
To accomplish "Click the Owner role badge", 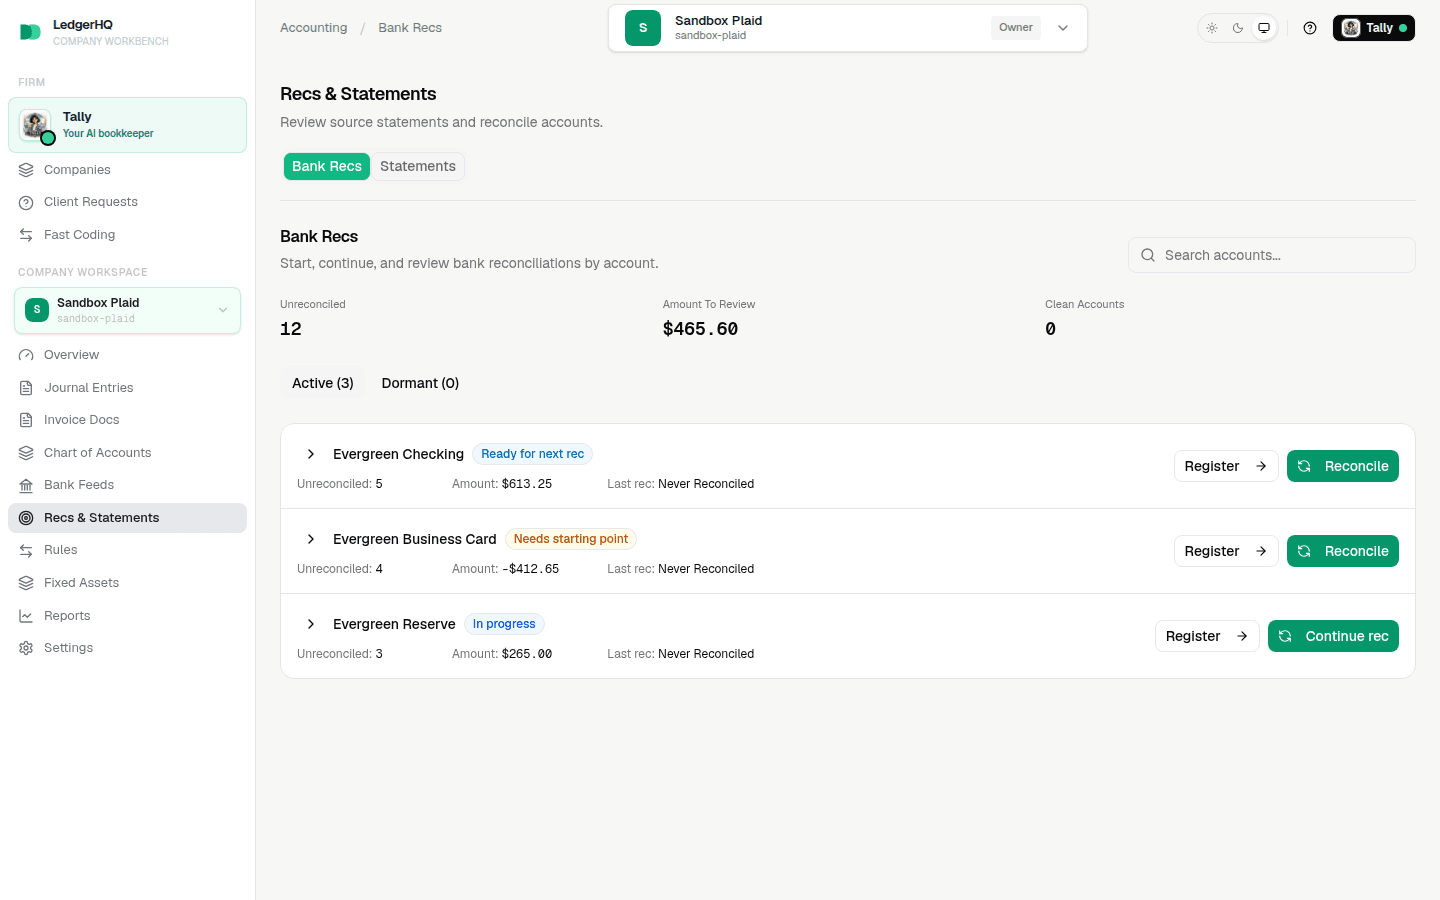I will (x=1016, y=28).
